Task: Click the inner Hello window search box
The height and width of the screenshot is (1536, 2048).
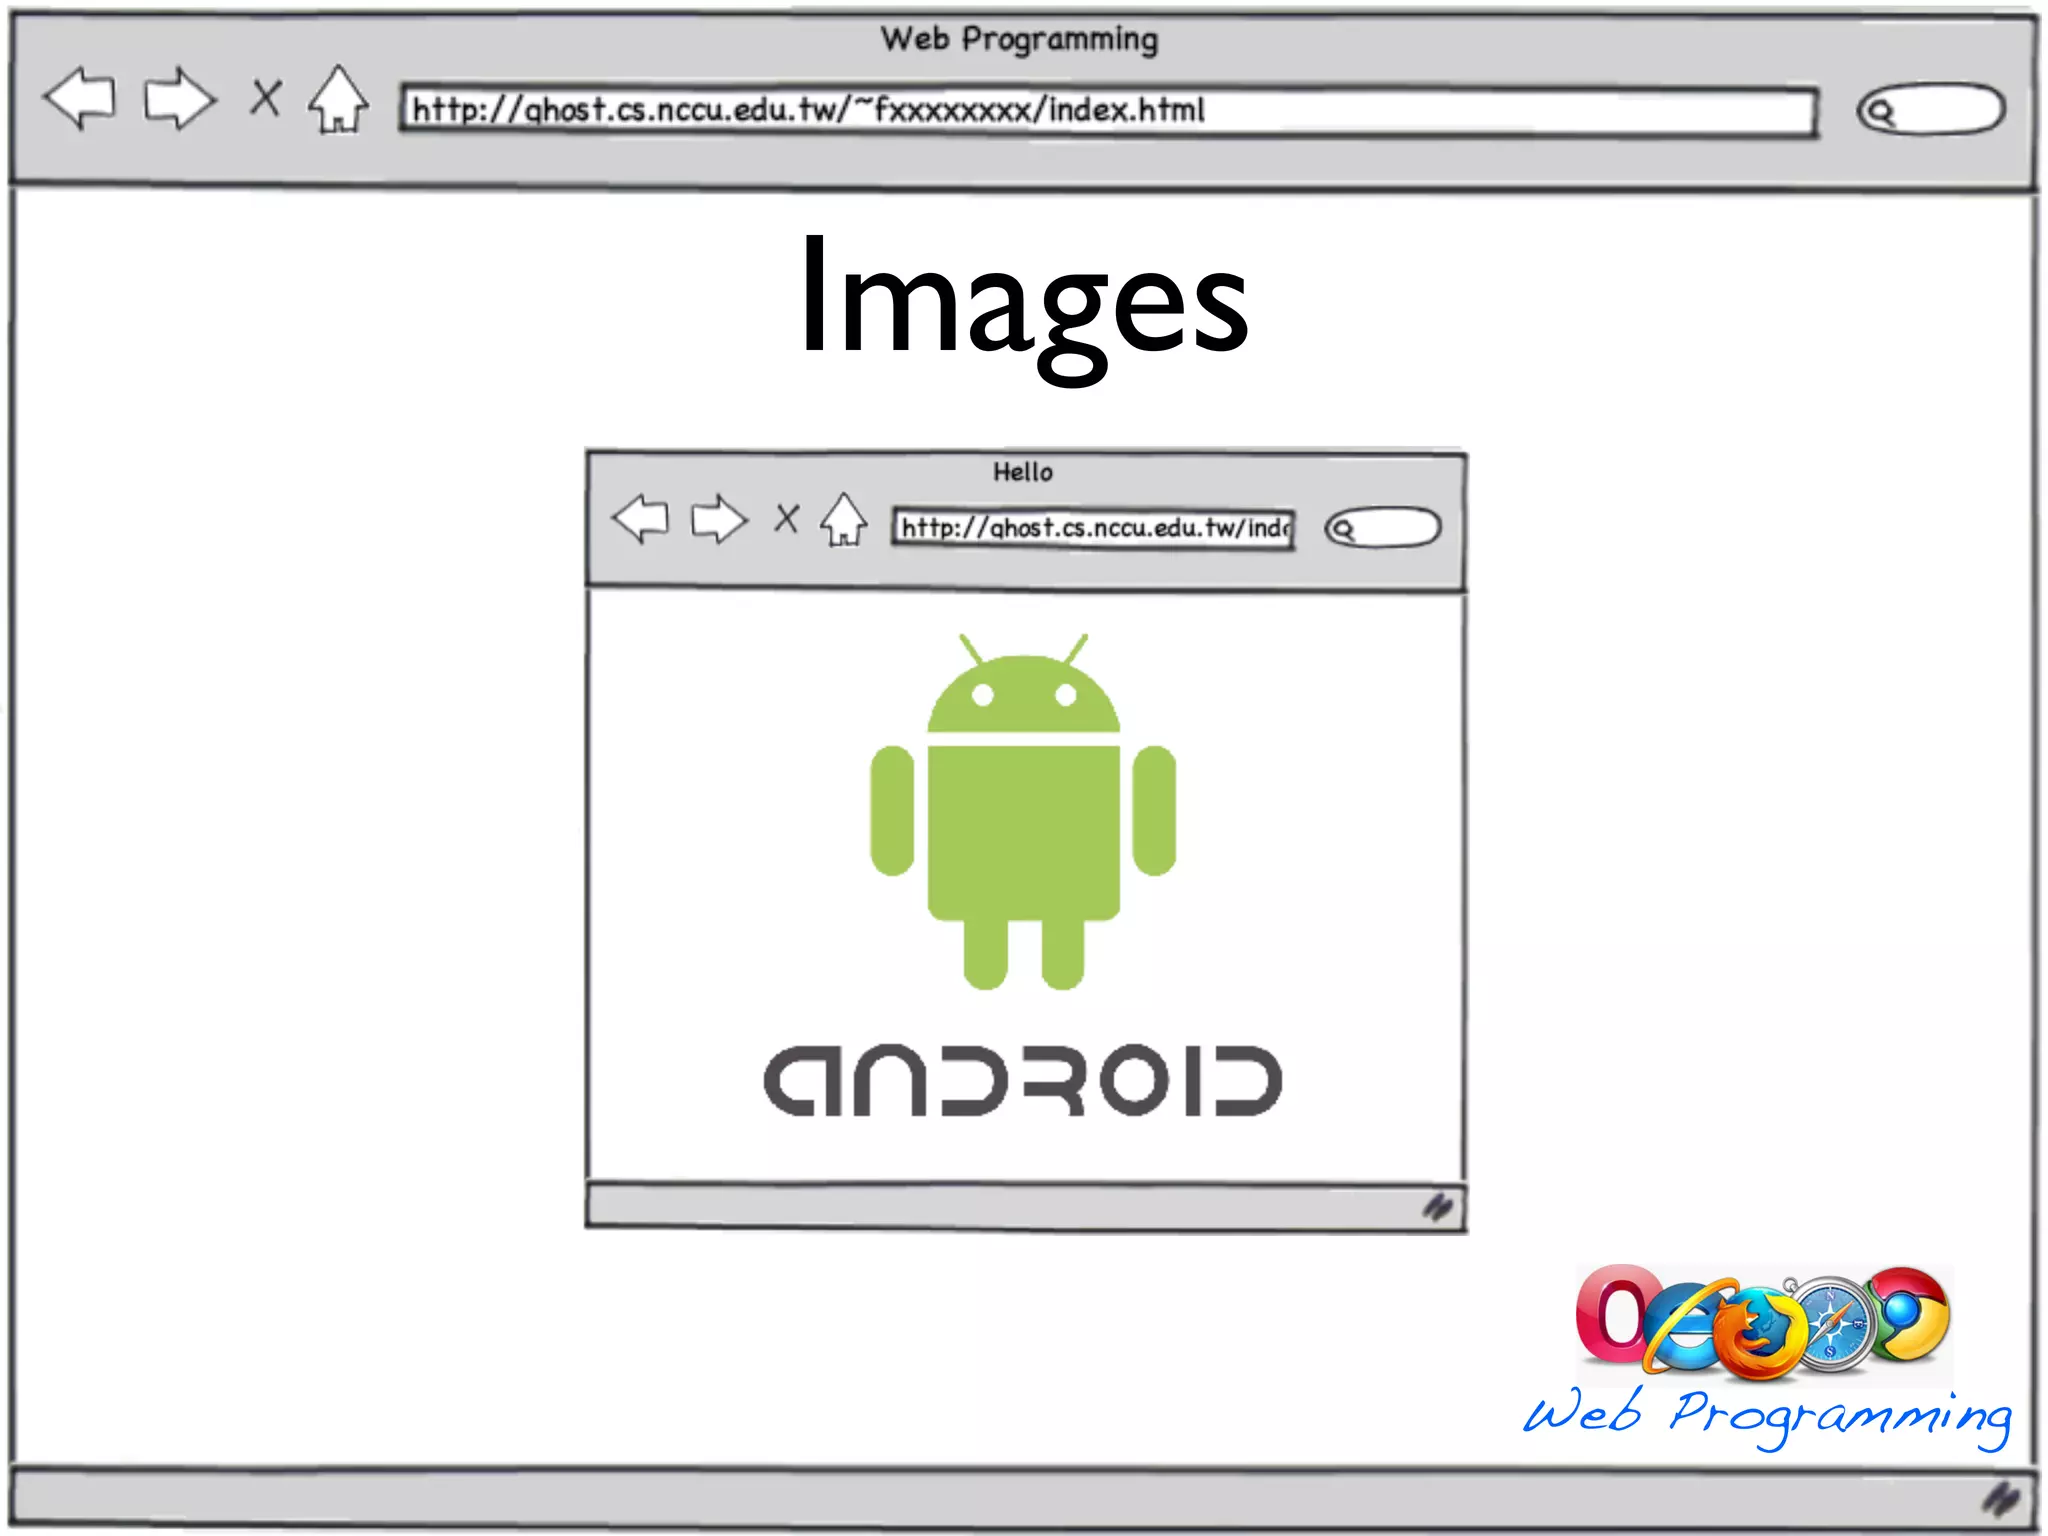Action: pyautogui.click(x=1383, y=528)
